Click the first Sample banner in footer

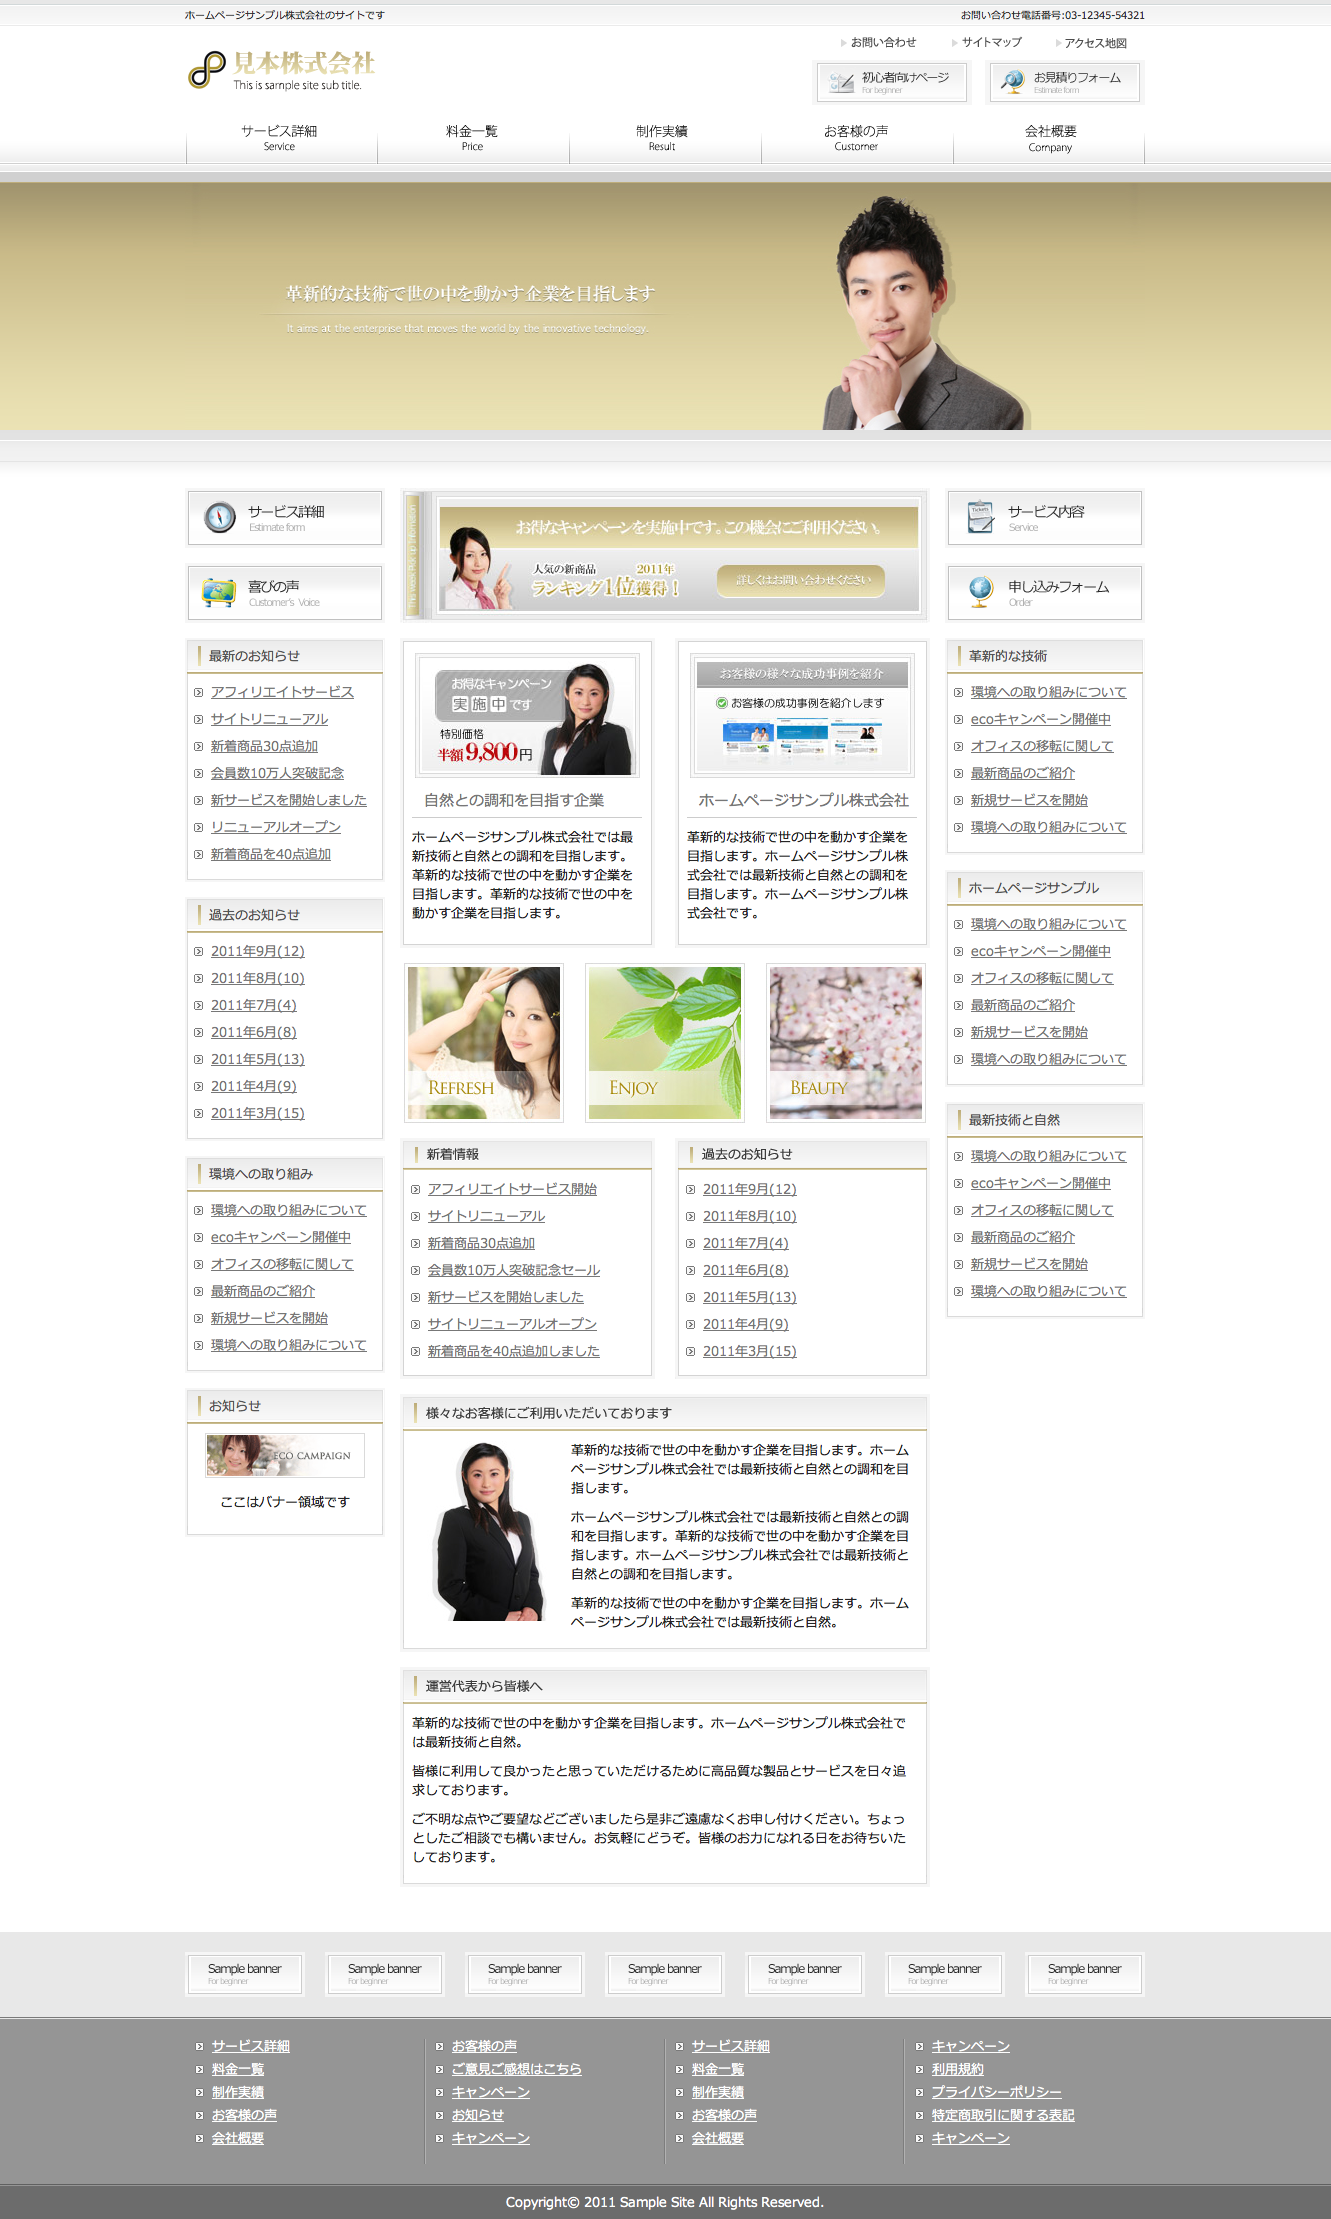click(x=245, y=1973)
